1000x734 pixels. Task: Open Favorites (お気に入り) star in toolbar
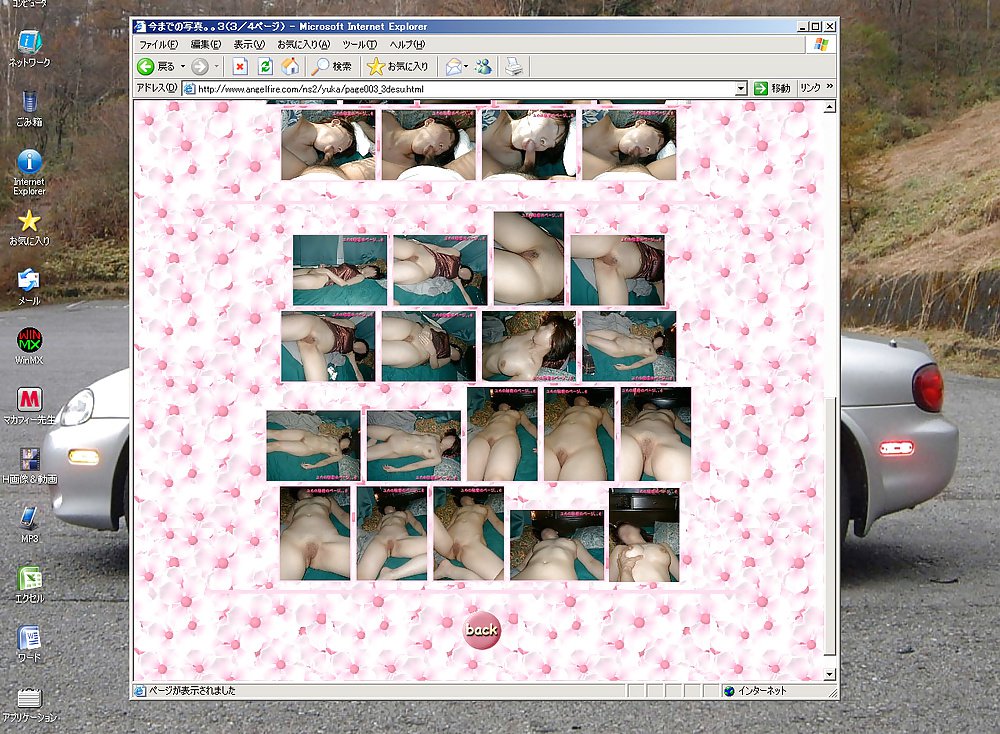(x=397, y=67)
